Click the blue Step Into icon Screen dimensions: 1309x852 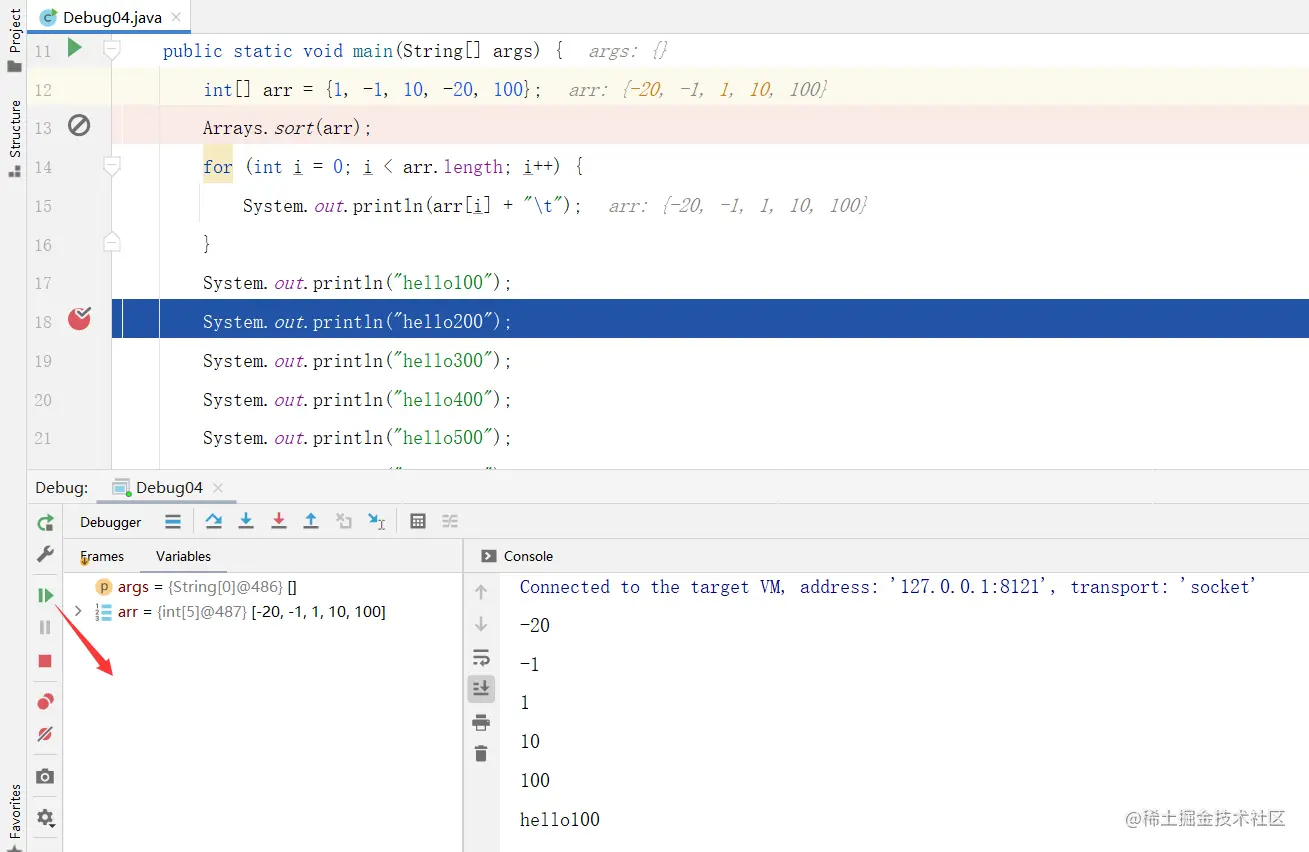[x=246, y=521]
